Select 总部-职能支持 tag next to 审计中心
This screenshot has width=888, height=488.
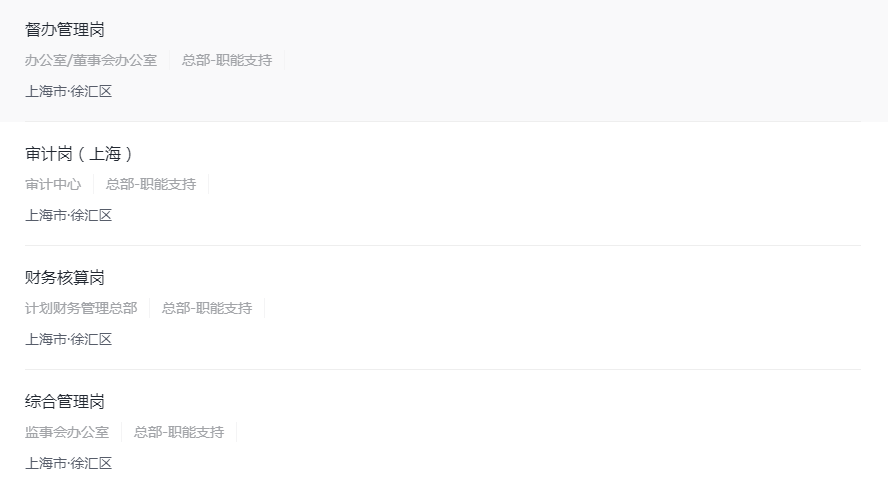[x=151, y=184]
